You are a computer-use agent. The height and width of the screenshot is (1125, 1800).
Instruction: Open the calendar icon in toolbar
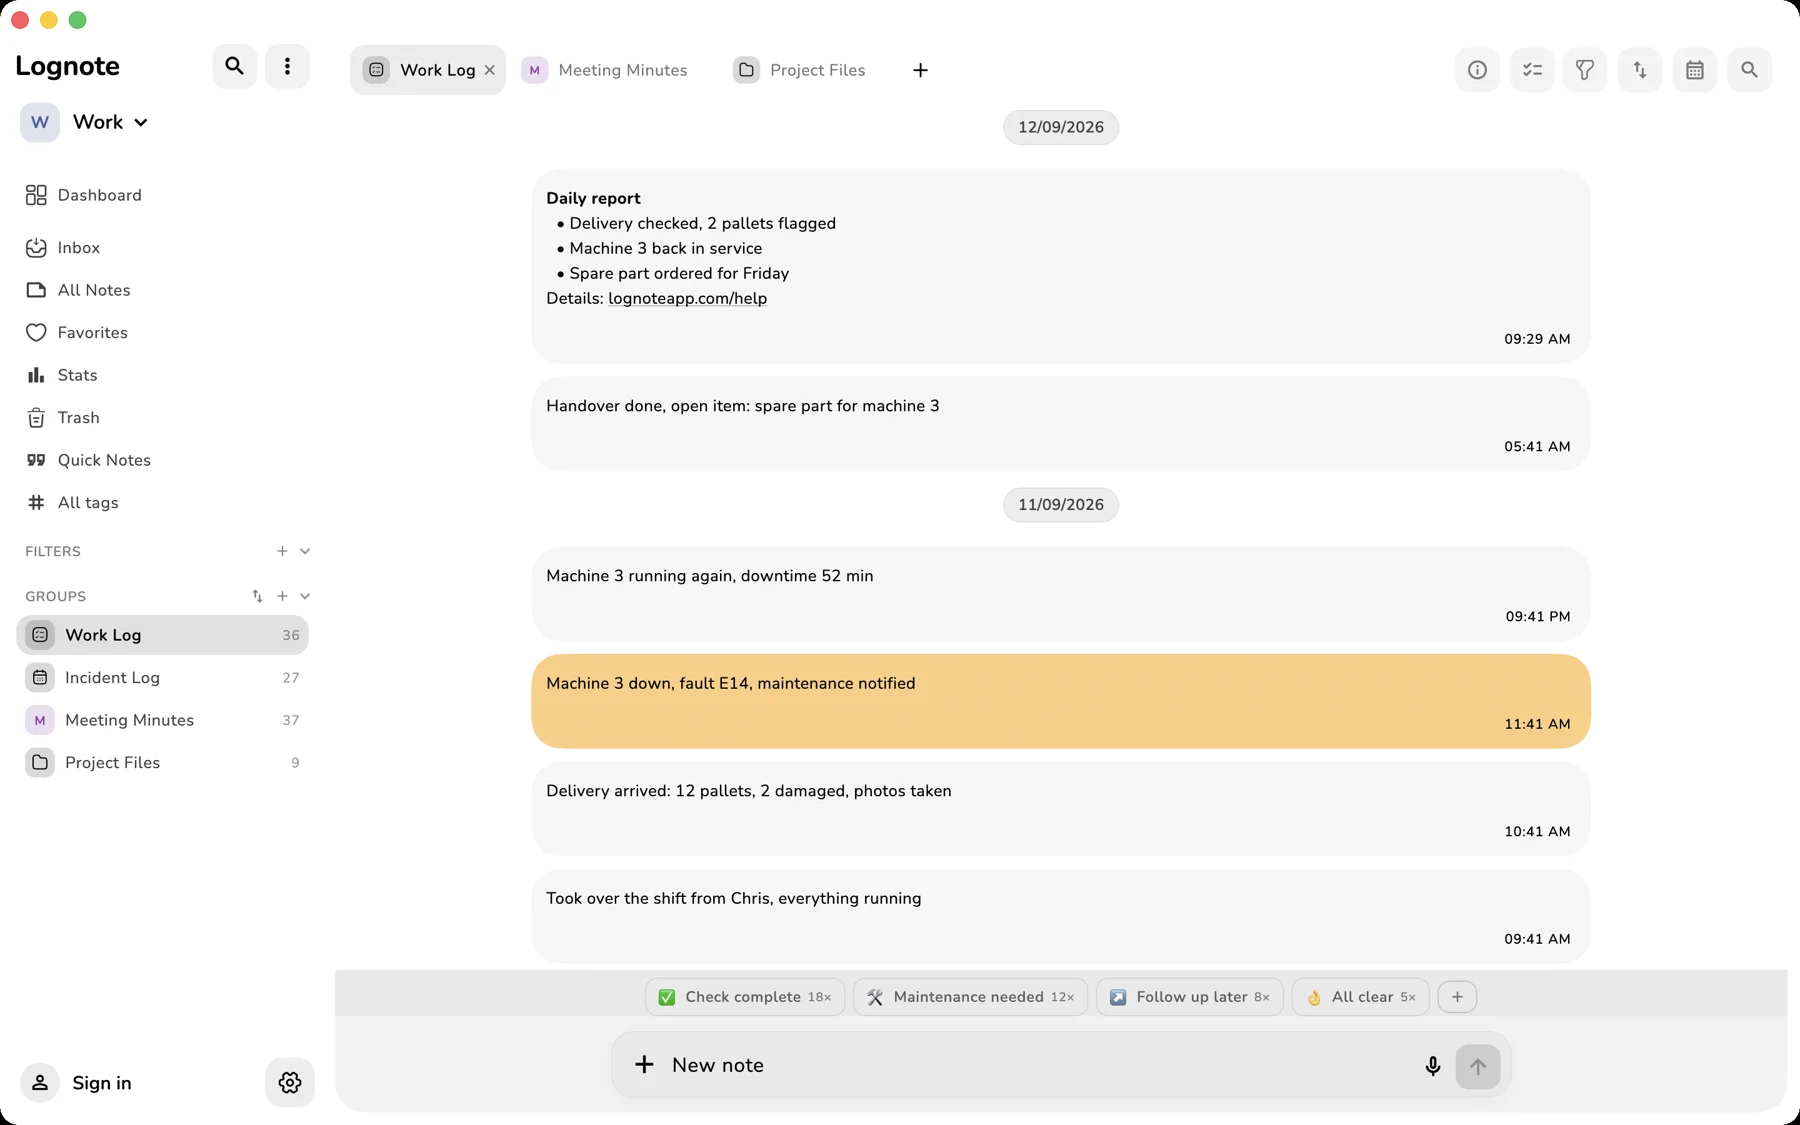pos(1695,70)
